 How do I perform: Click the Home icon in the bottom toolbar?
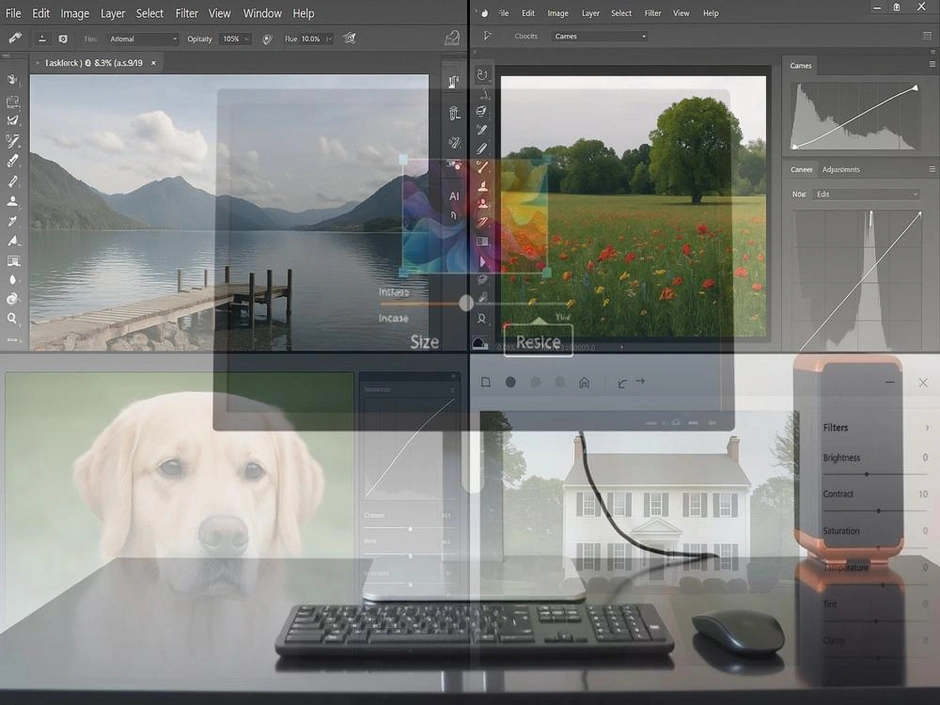(x=585, y=381)
